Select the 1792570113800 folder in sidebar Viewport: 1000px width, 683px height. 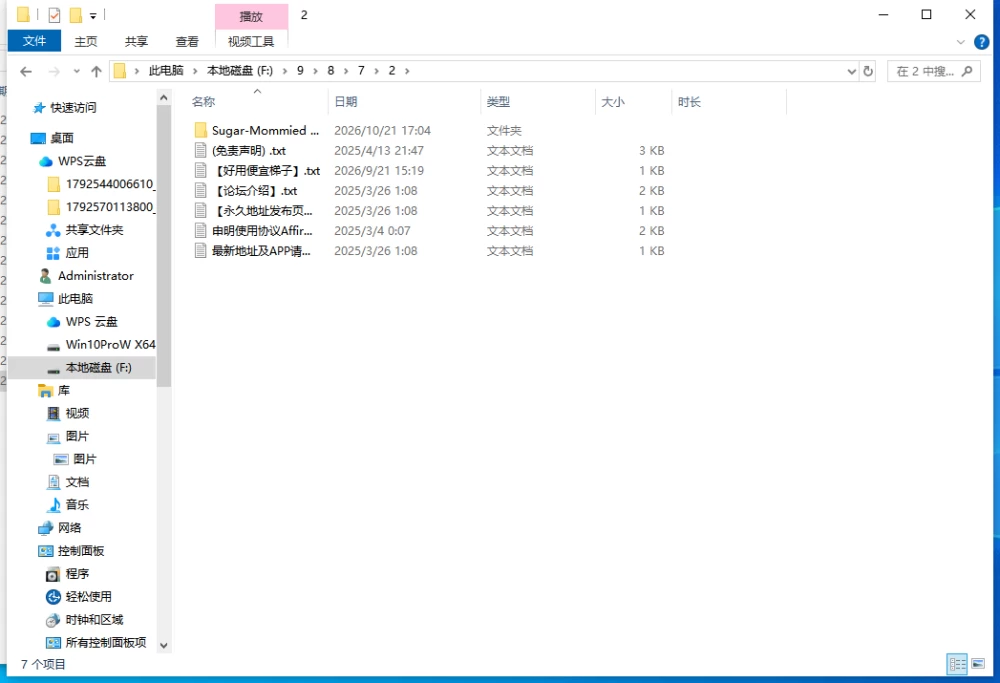(102, 207)
